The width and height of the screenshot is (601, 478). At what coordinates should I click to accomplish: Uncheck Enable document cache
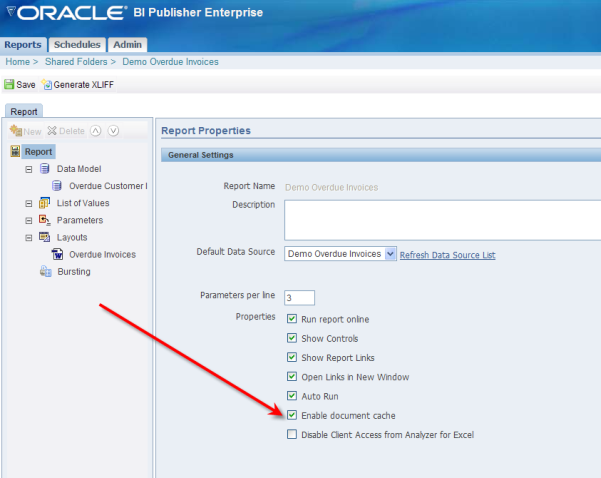(x=292, y=415)
